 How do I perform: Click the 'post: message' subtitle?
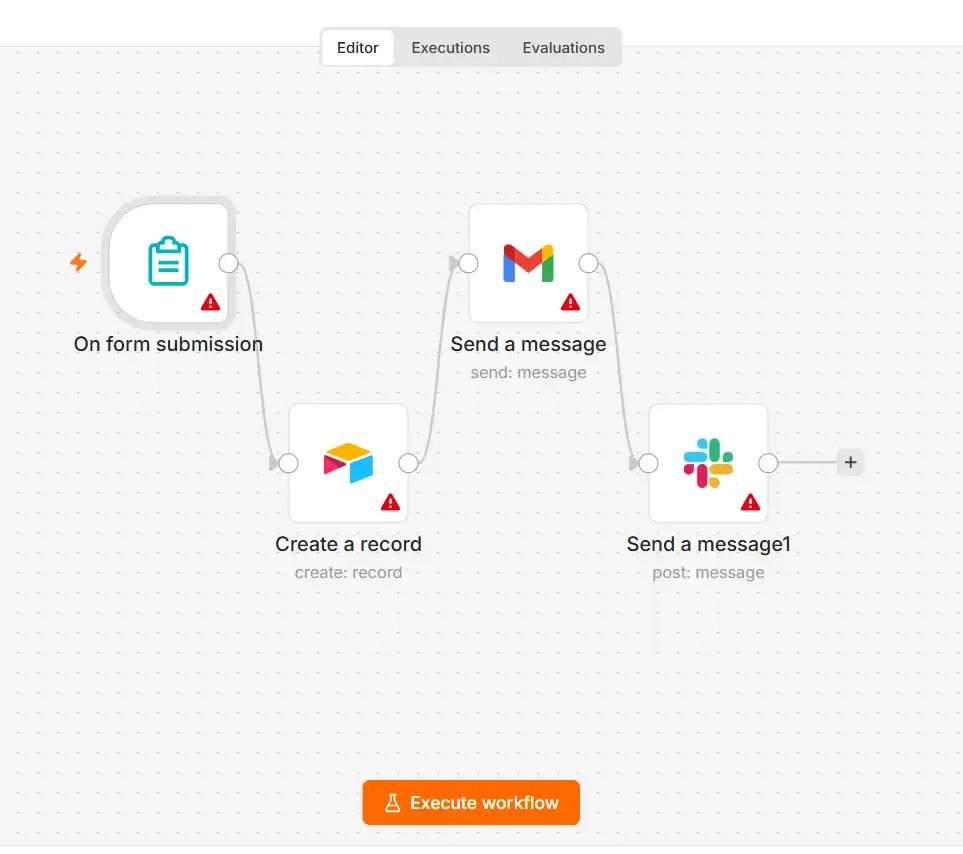[708, 572]
